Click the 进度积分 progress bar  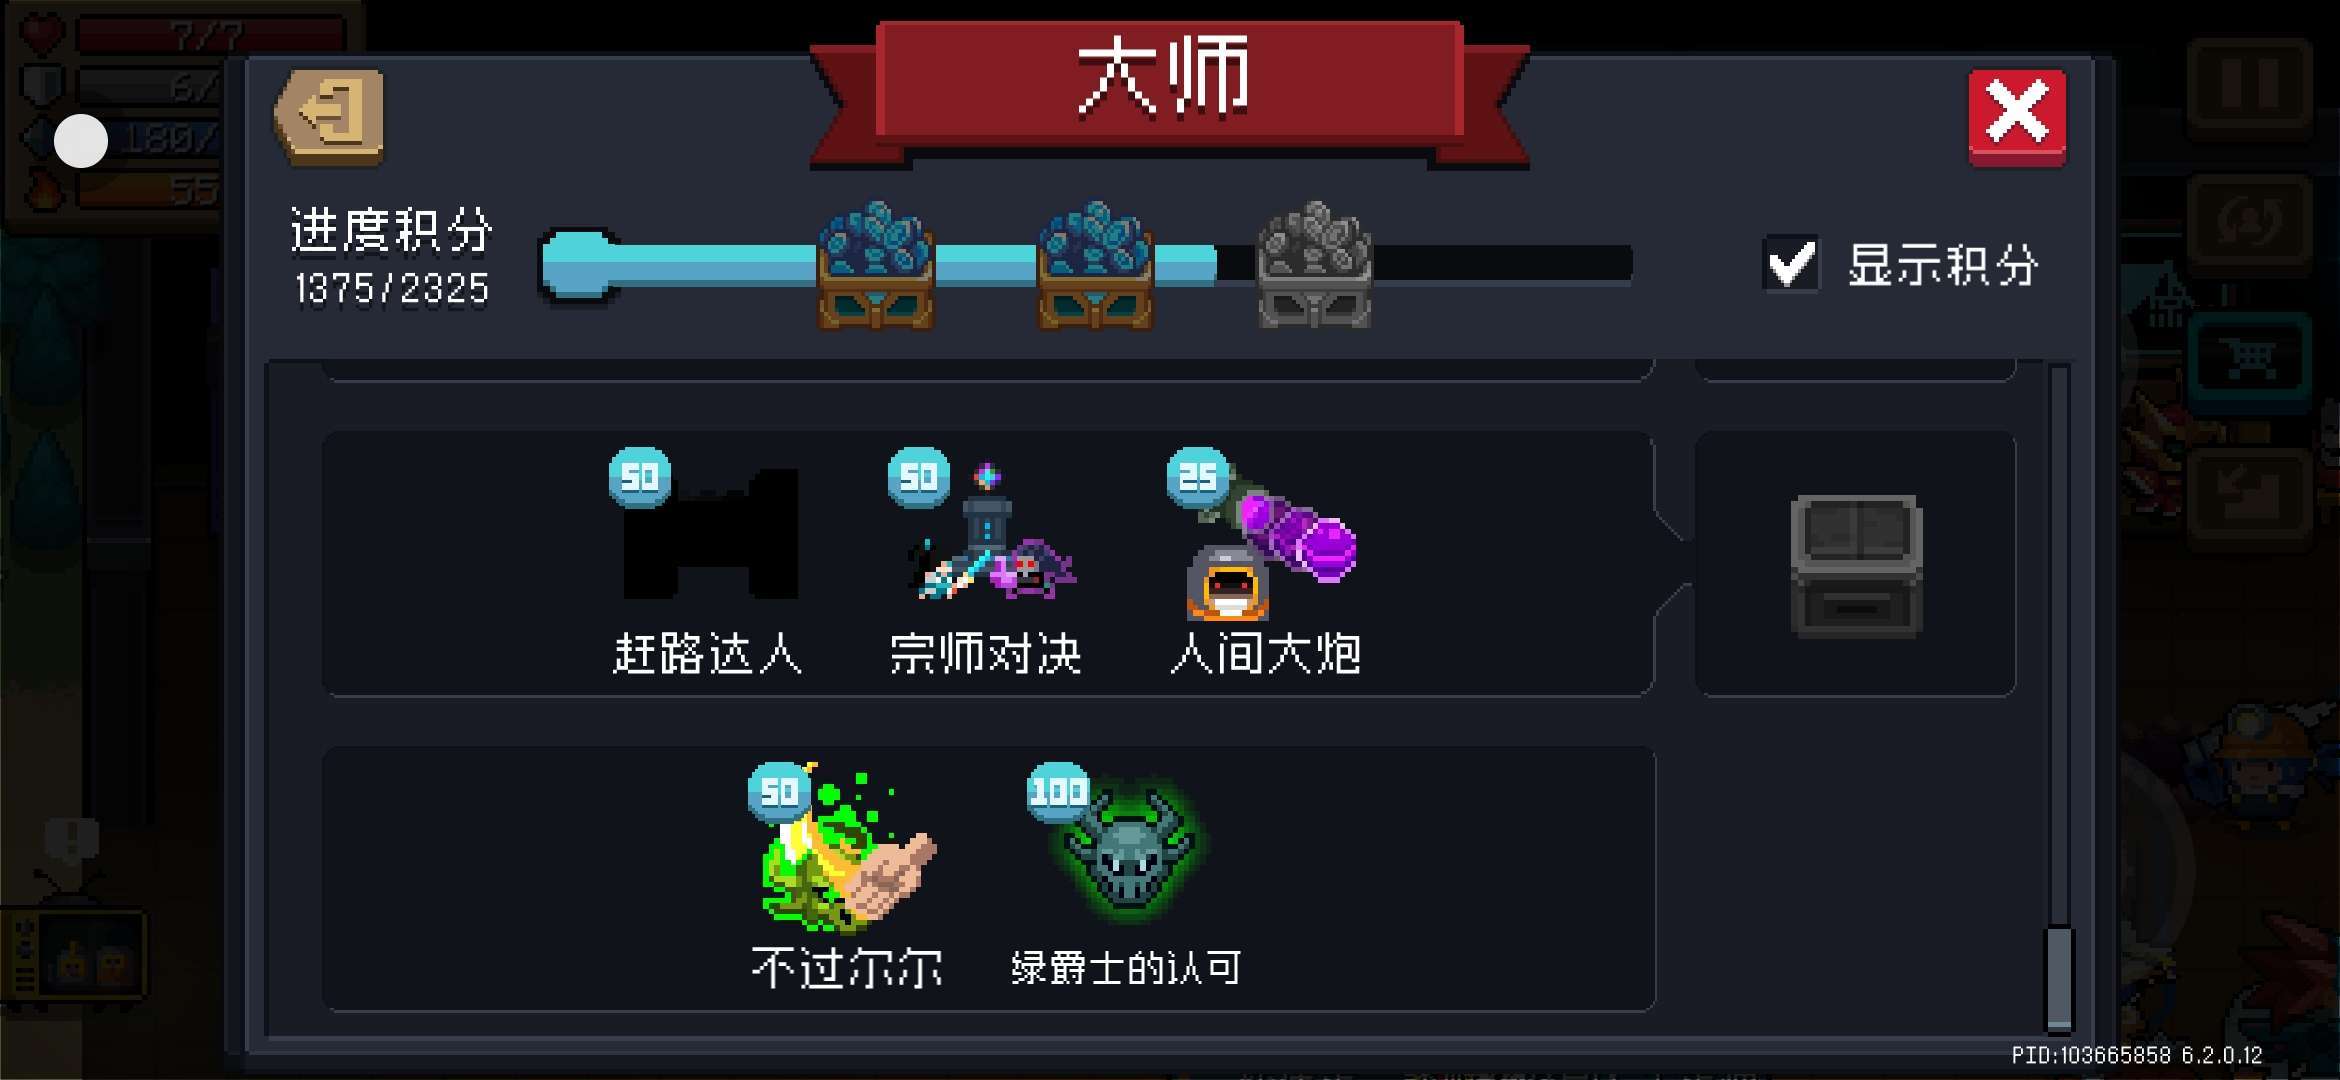pos(1086,264)
